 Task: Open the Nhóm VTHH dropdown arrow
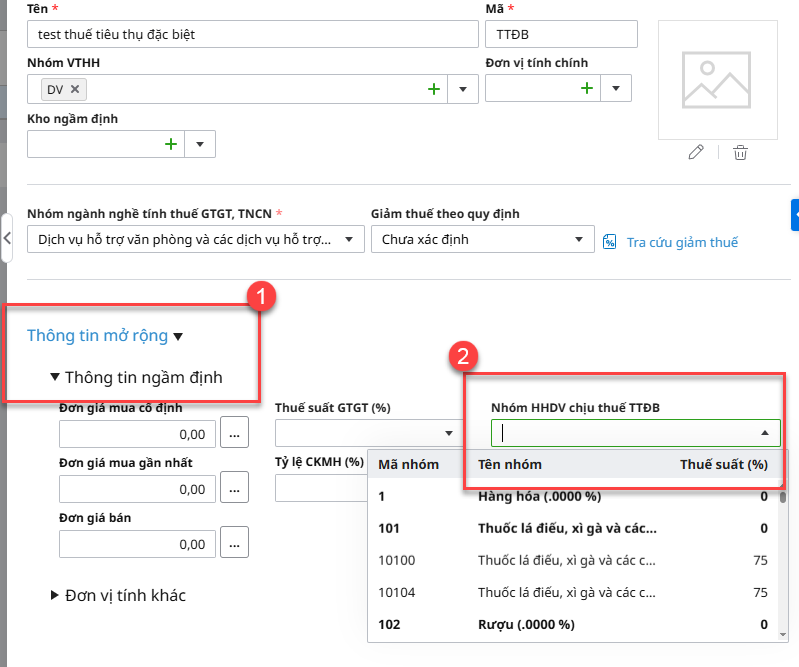[x=462, y=89]
